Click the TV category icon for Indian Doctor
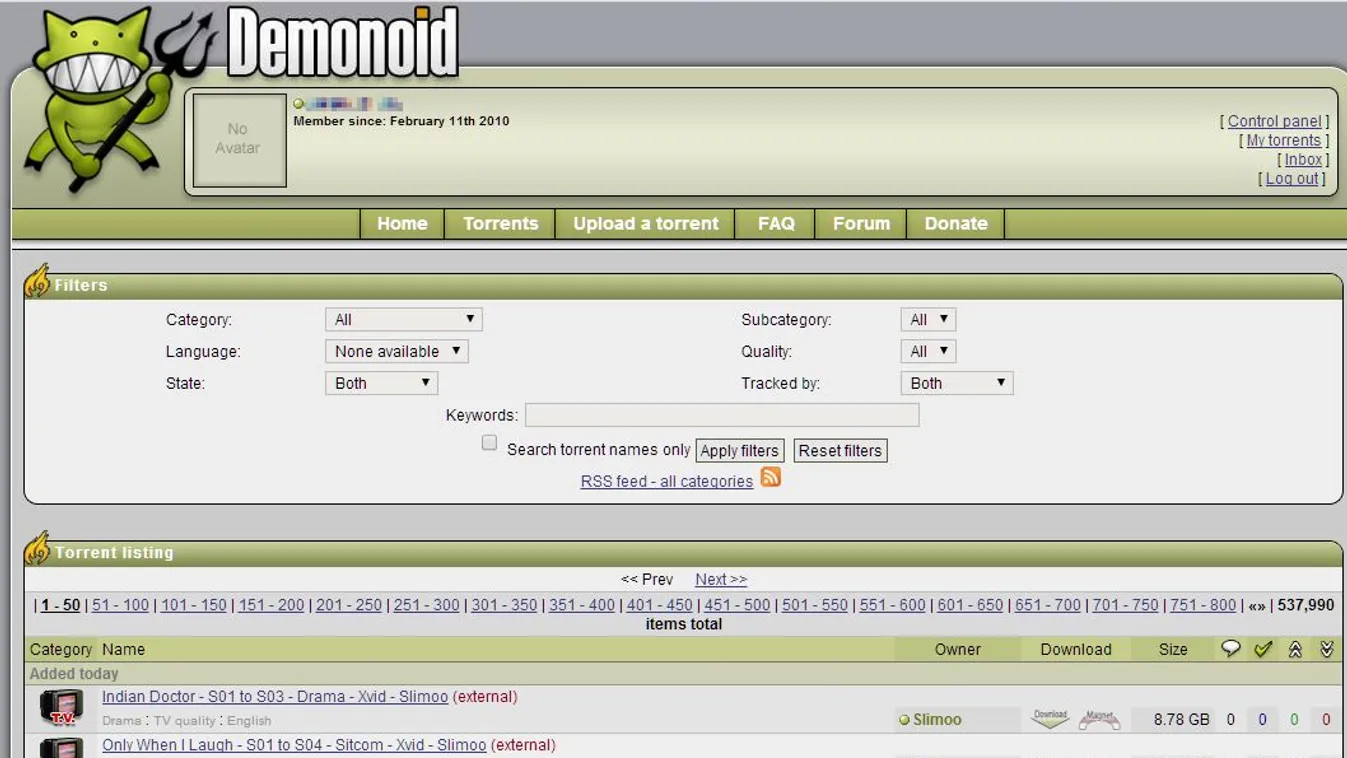The height and width of the screenshot is (758, 1347). coord(62,708)
